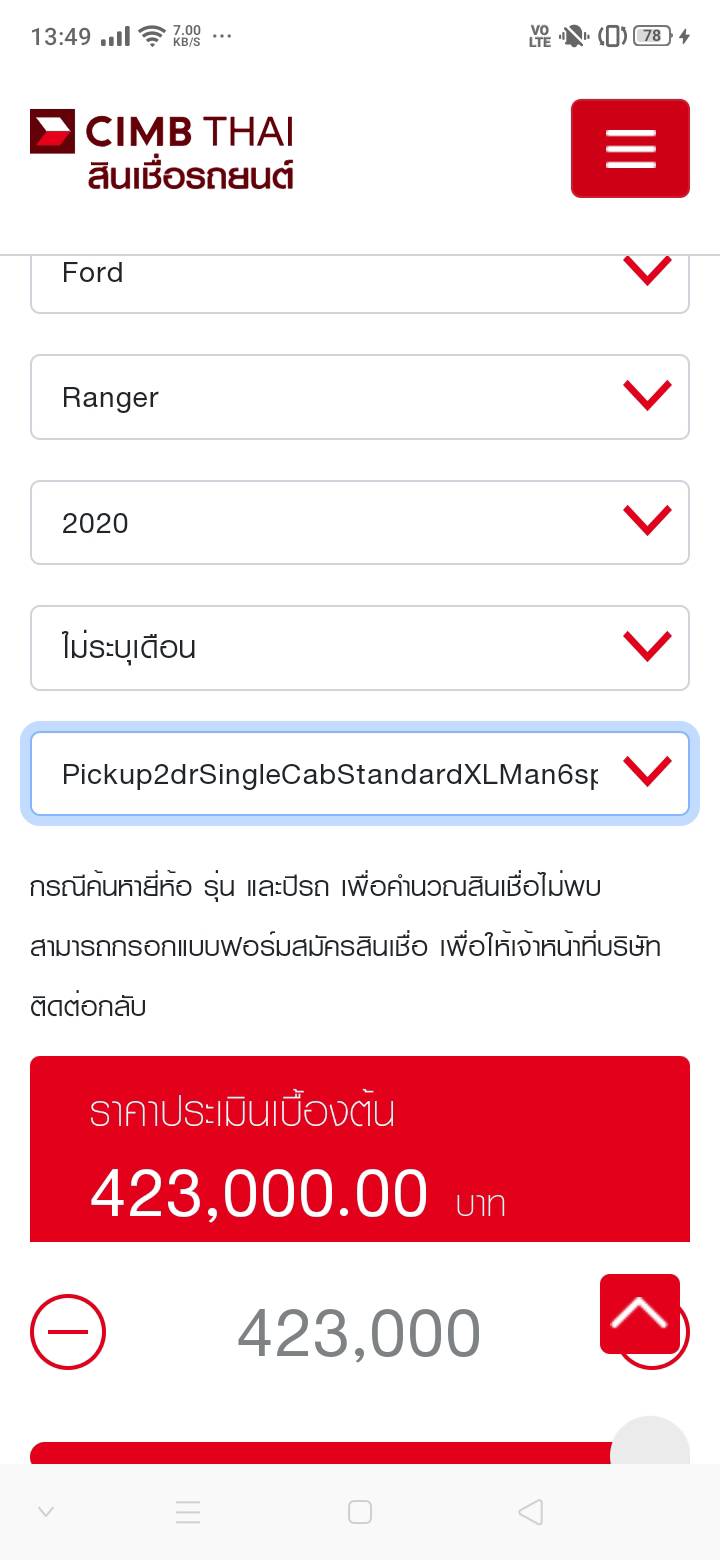720x1560 pixels.
Task: Tap the chevron on the 2020 dropdown
Action: pyautogui.click(x=647, y=521)
